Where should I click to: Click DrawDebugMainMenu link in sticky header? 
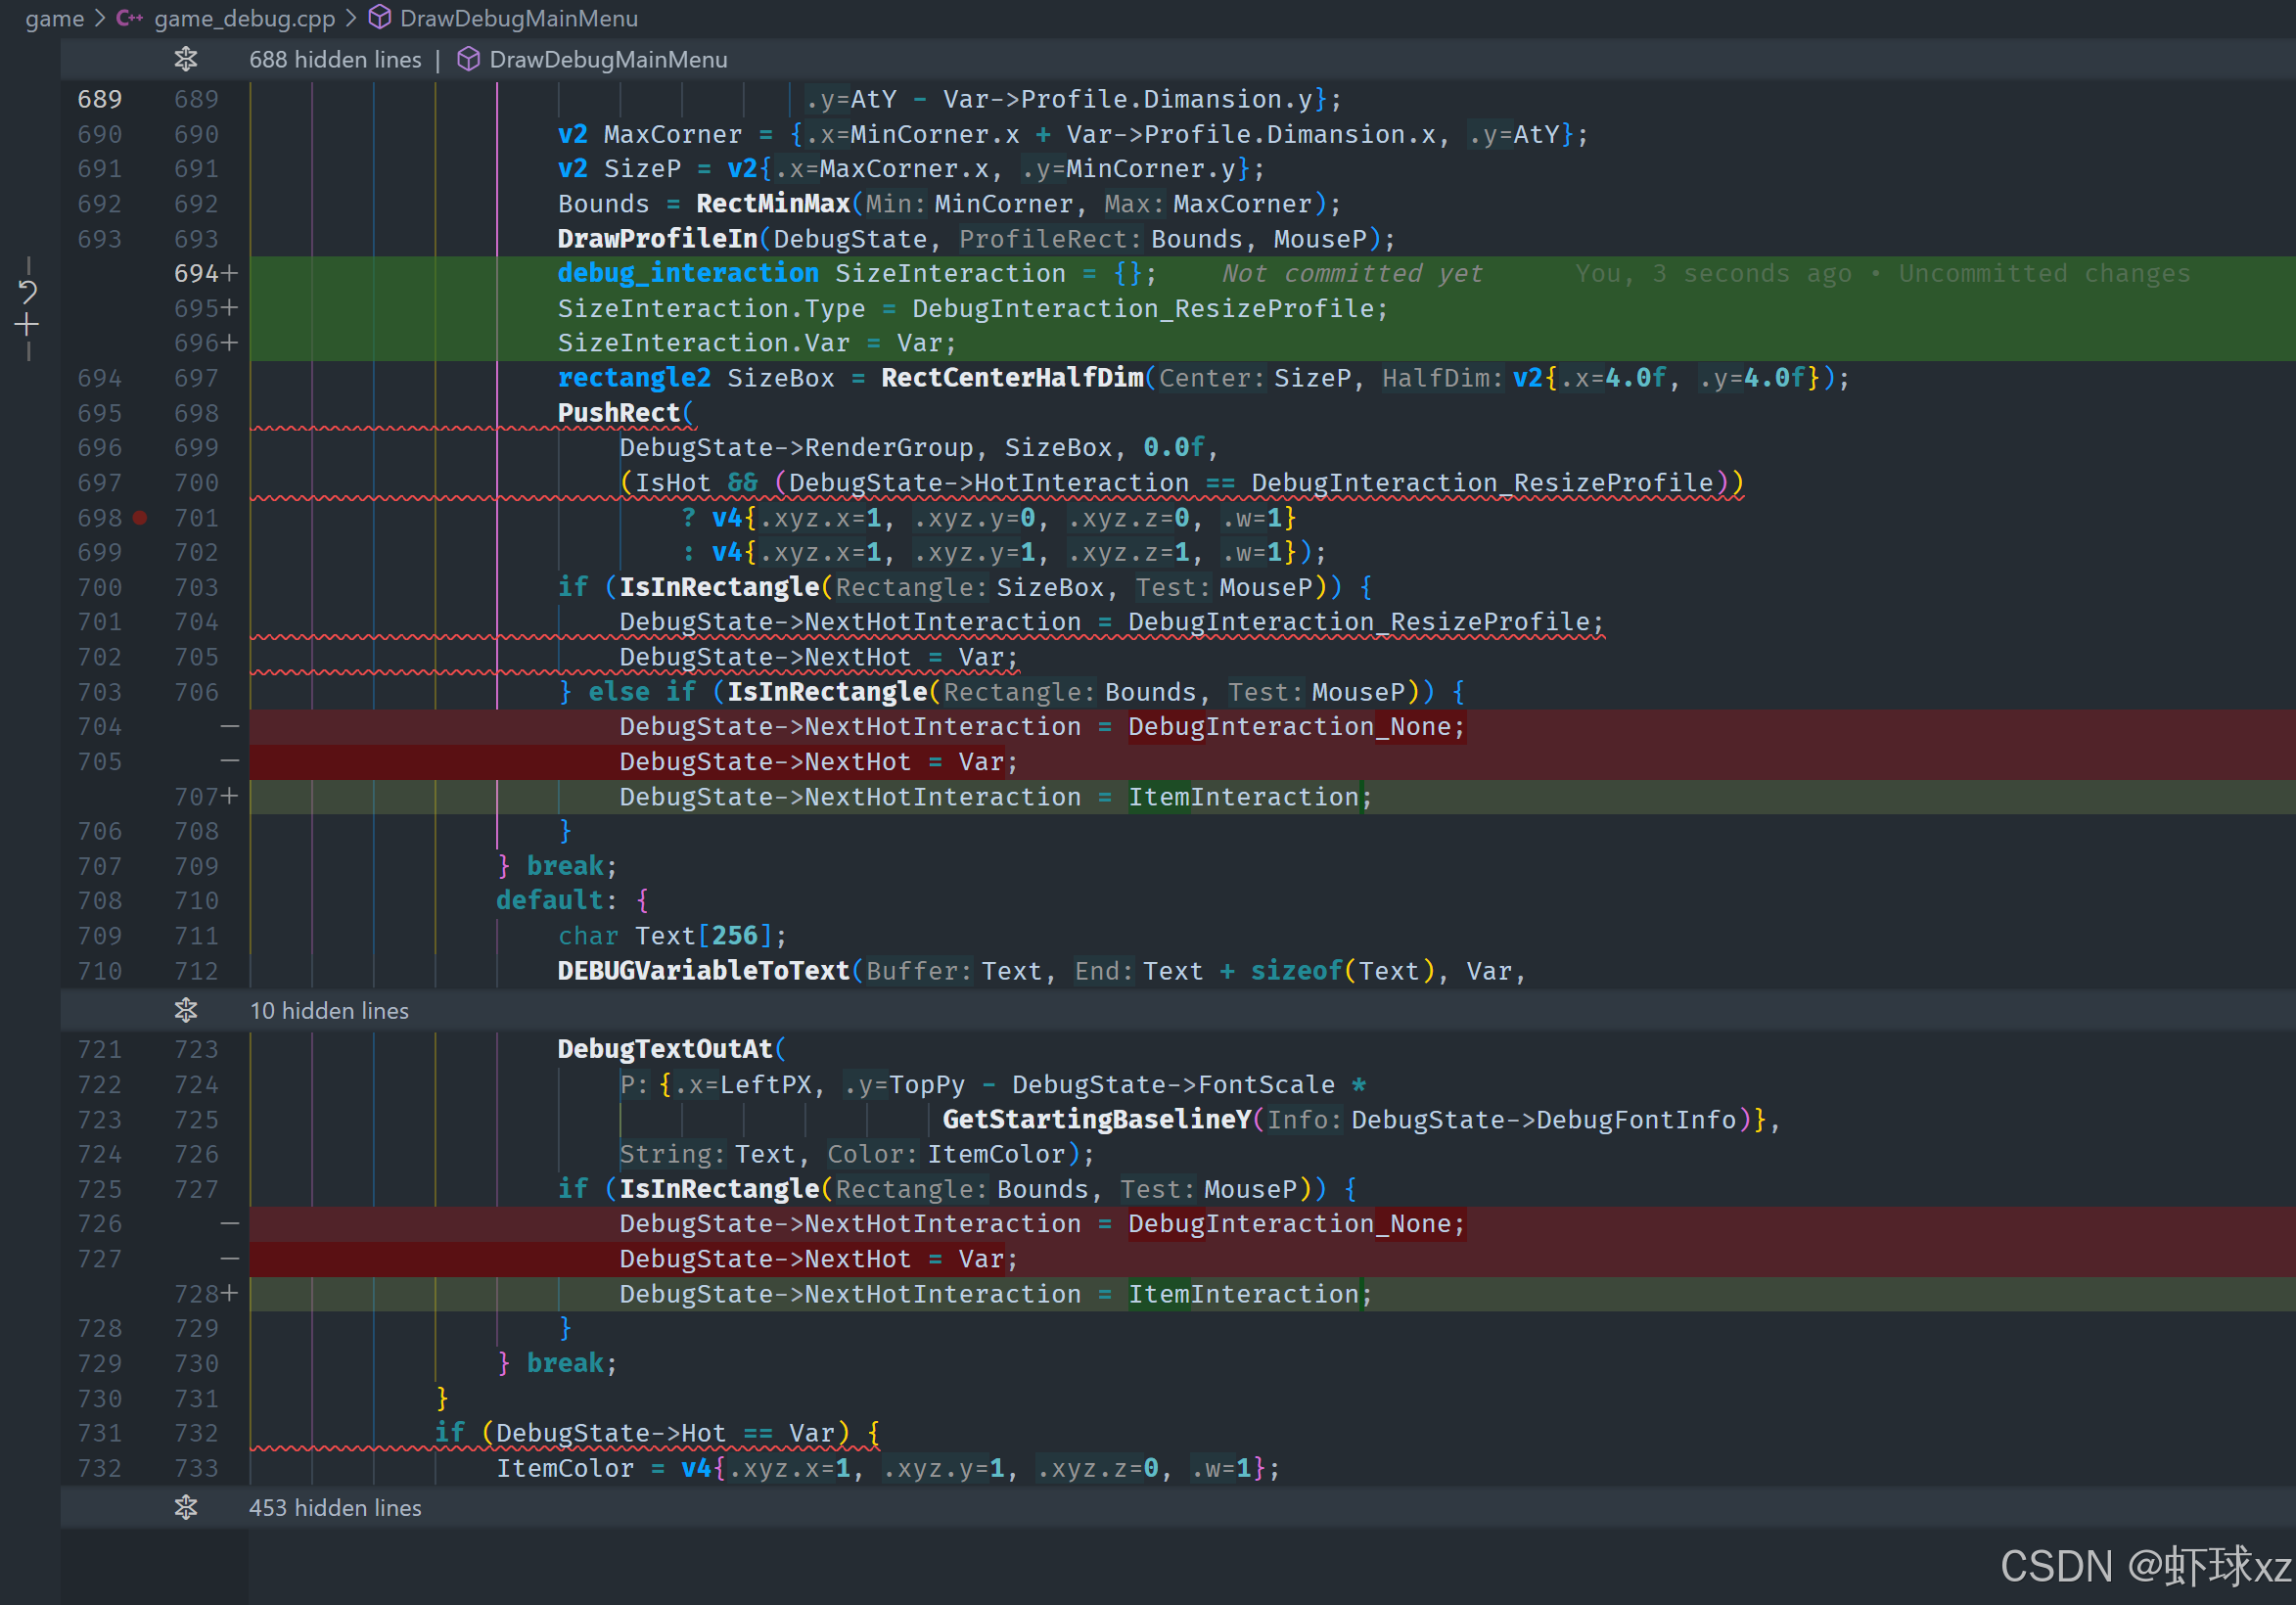608,60
